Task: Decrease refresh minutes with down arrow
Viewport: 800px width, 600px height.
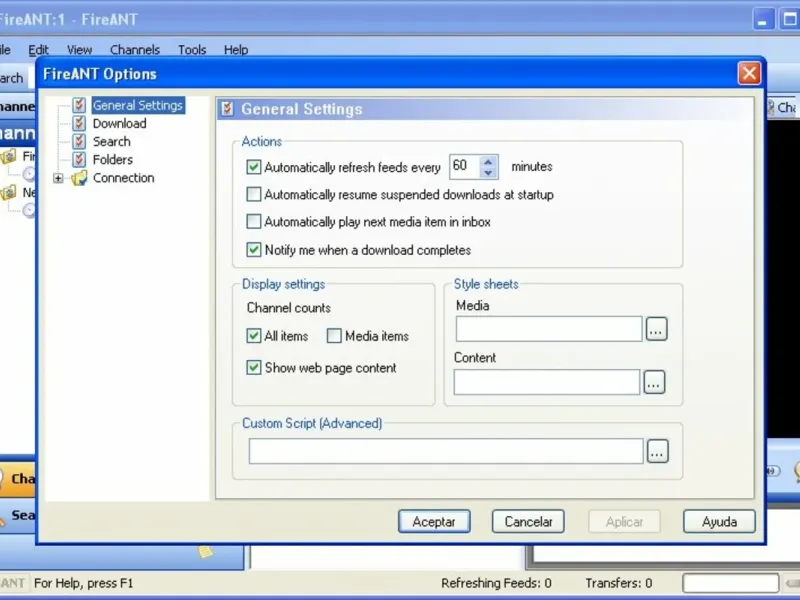Action: pos(488,173)
